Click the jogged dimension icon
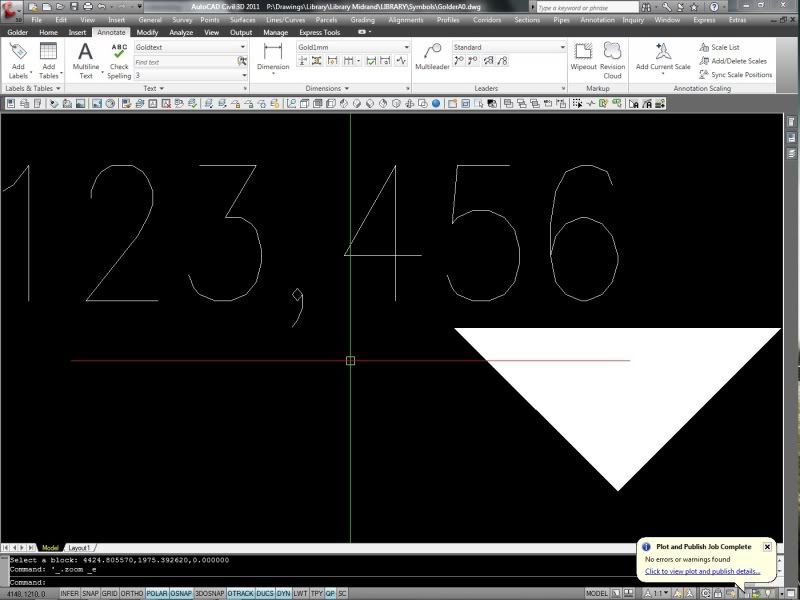This screenshot has height=600, width=800. tap(401, 61)
